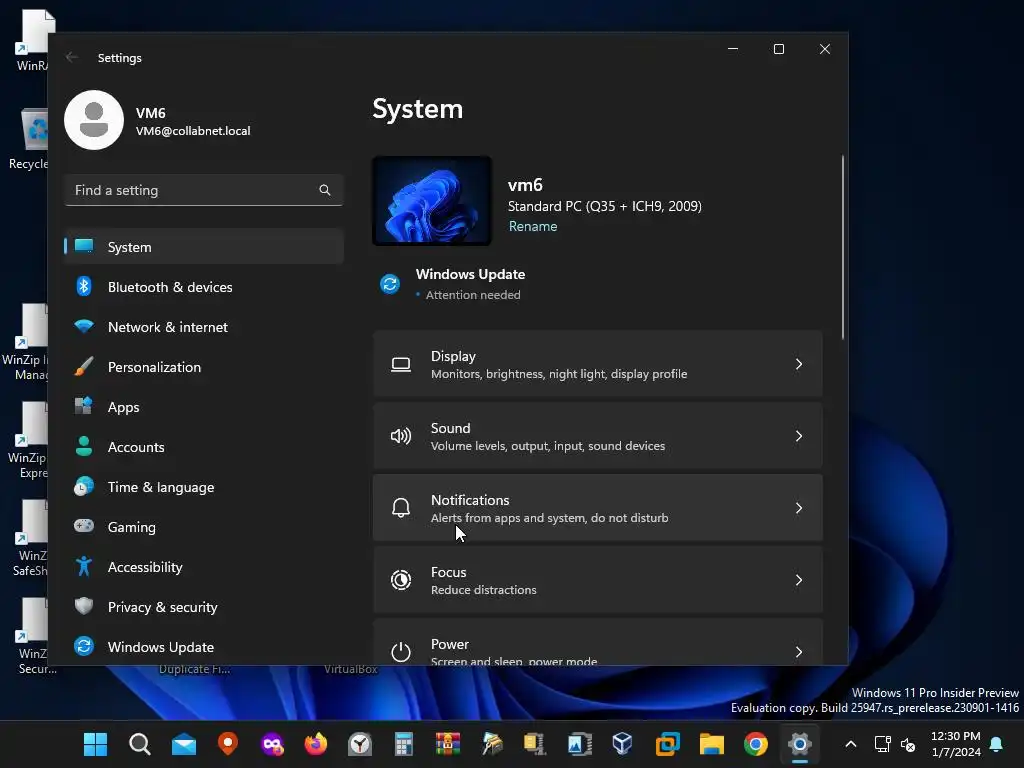The image size is (1024, 768).
Task: Select the Recycle Bin desktop icon
Action: click(x=29, y=138)
